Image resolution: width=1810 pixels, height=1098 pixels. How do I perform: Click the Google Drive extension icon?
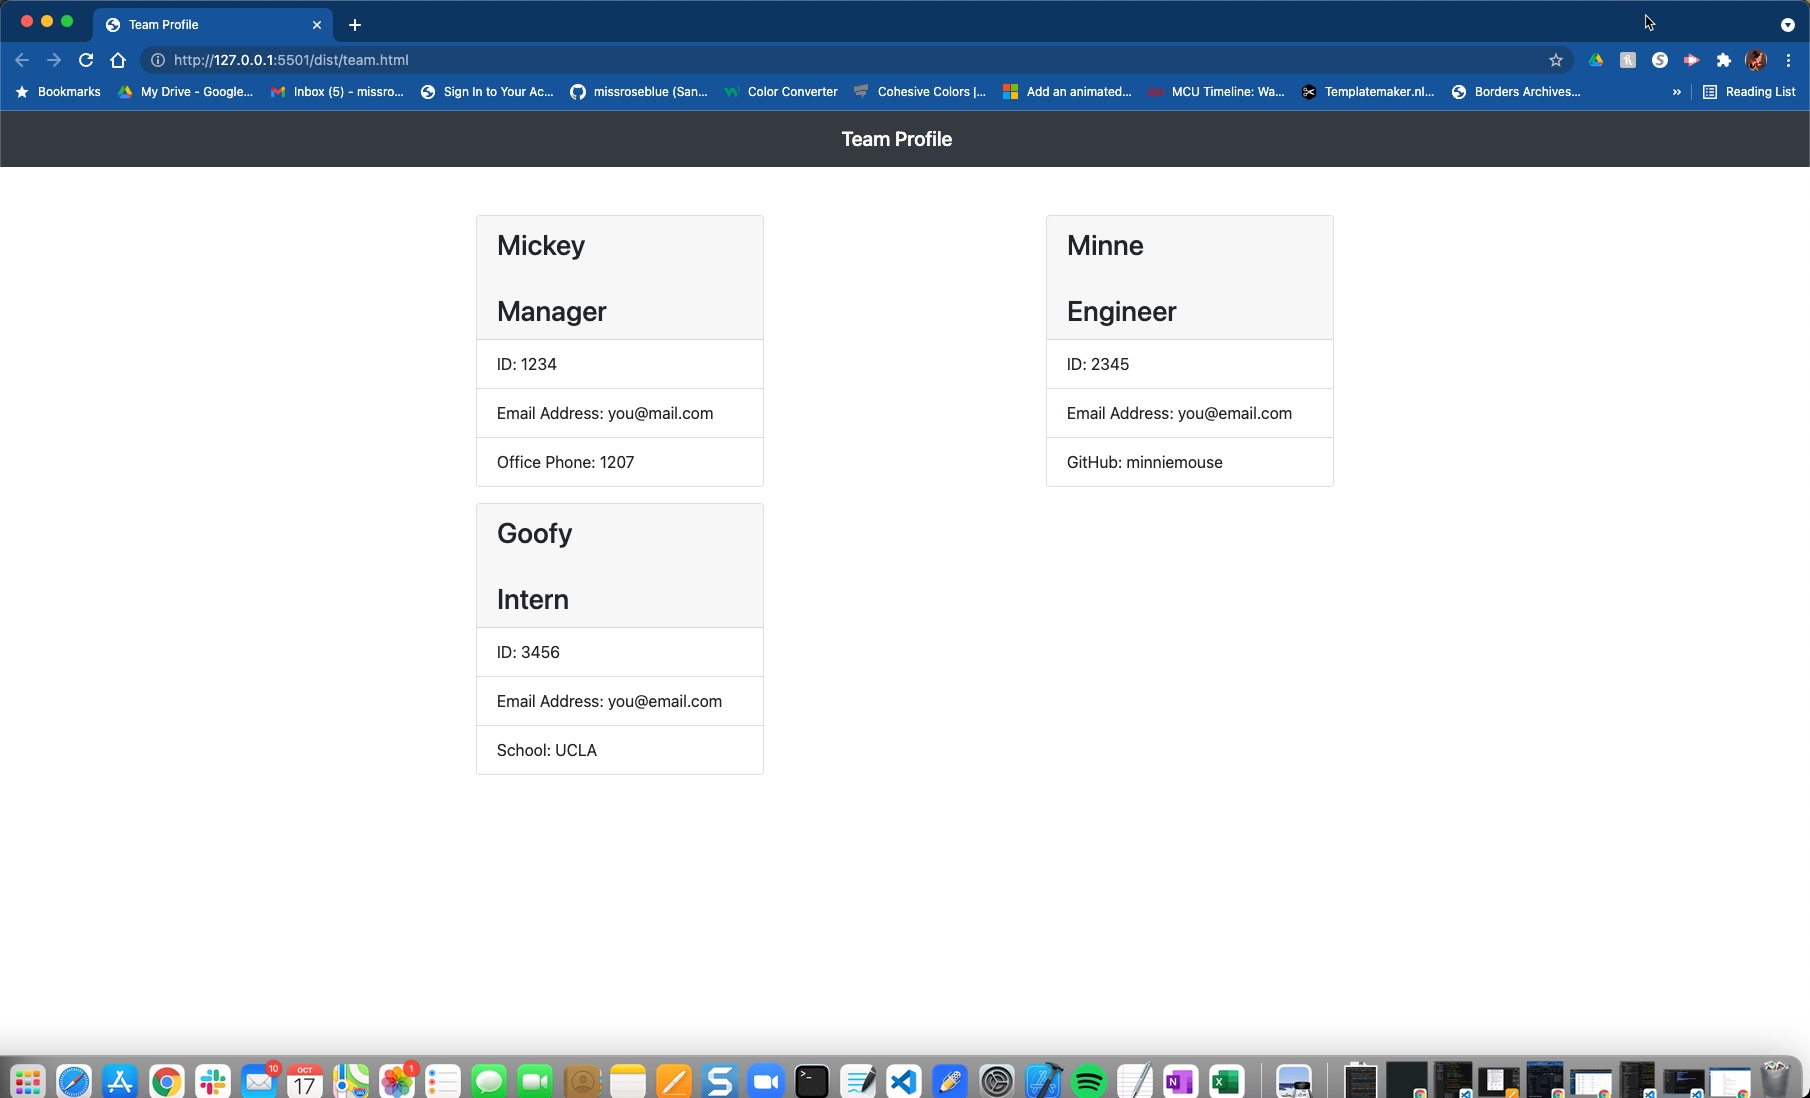[1595, 60]
